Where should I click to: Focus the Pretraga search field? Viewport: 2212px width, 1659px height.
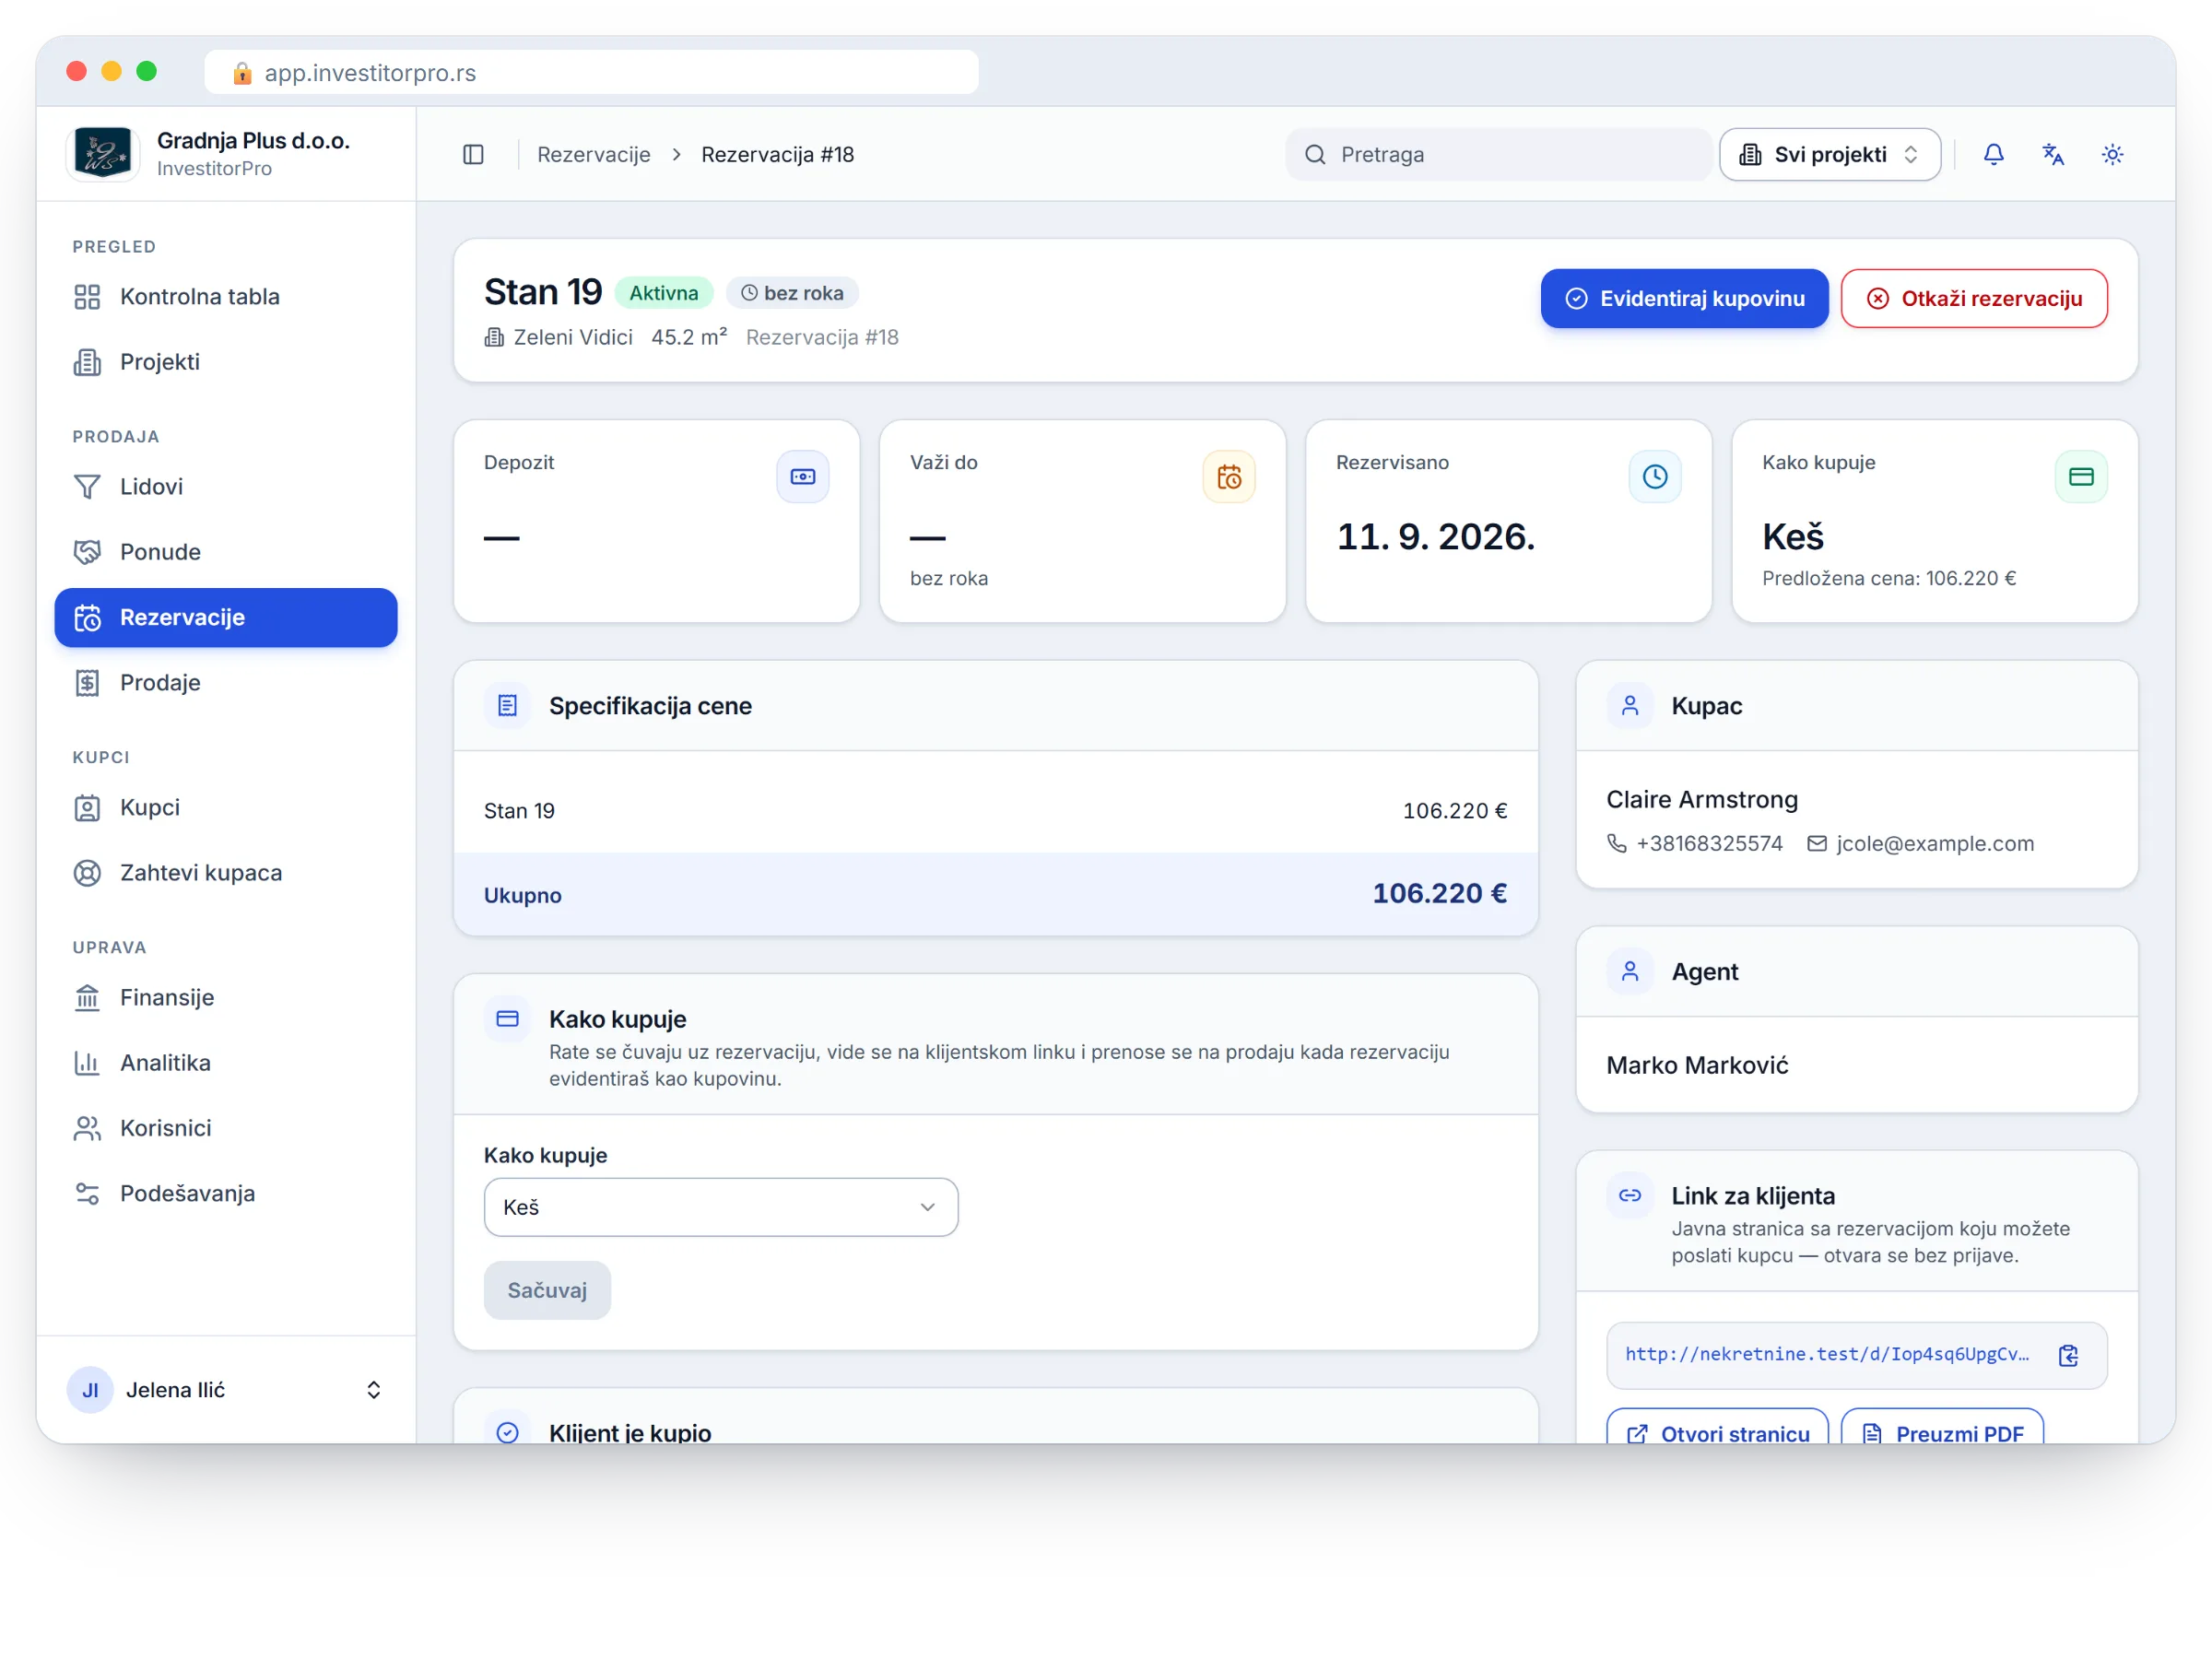(1498, 154)
